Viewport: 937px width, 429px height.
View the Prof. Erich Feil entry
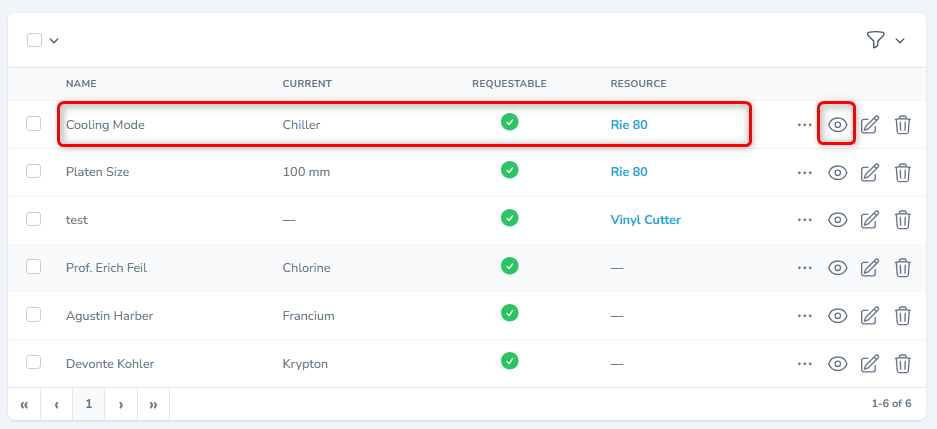click(838, 267)
